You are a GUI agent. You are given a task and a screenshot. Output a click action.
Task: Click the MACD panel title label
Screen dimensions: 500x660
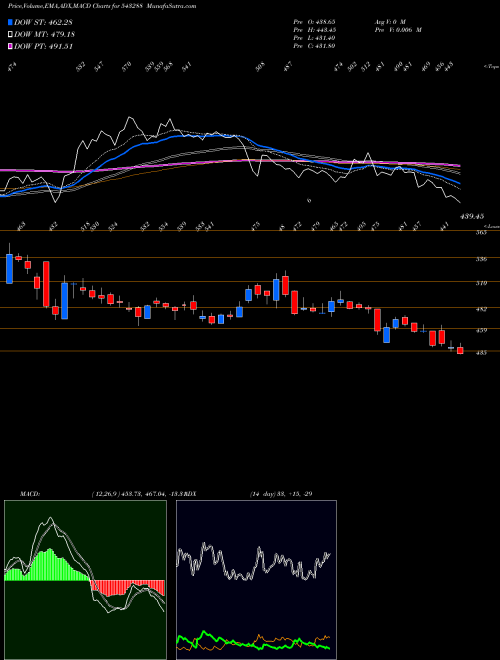tap(30, 494)
